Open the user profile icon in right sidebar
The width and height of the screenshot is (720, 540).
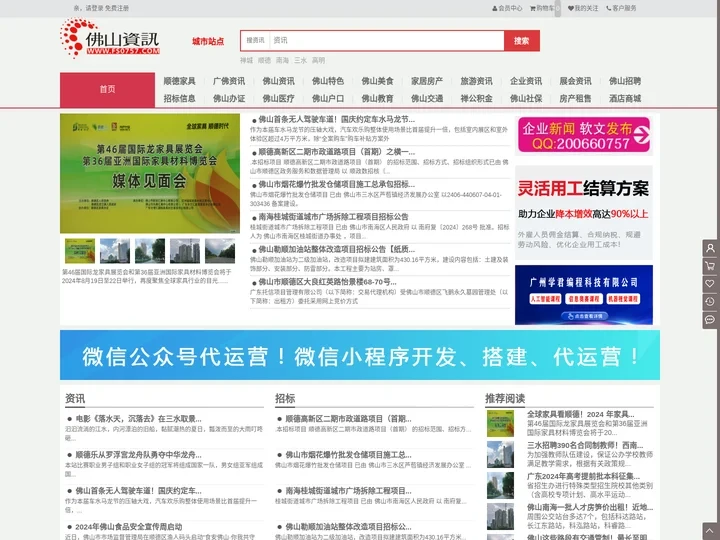(710, 248)
